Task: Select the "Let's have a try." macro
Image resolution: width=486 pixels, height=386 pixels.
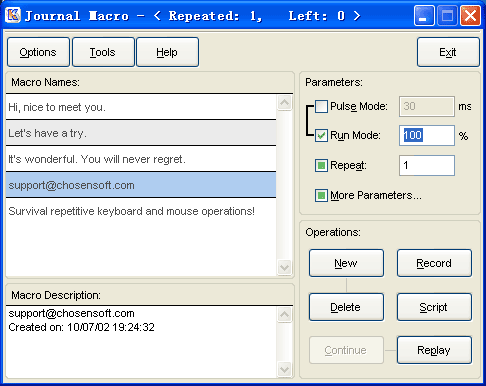Action: (141, 133)
